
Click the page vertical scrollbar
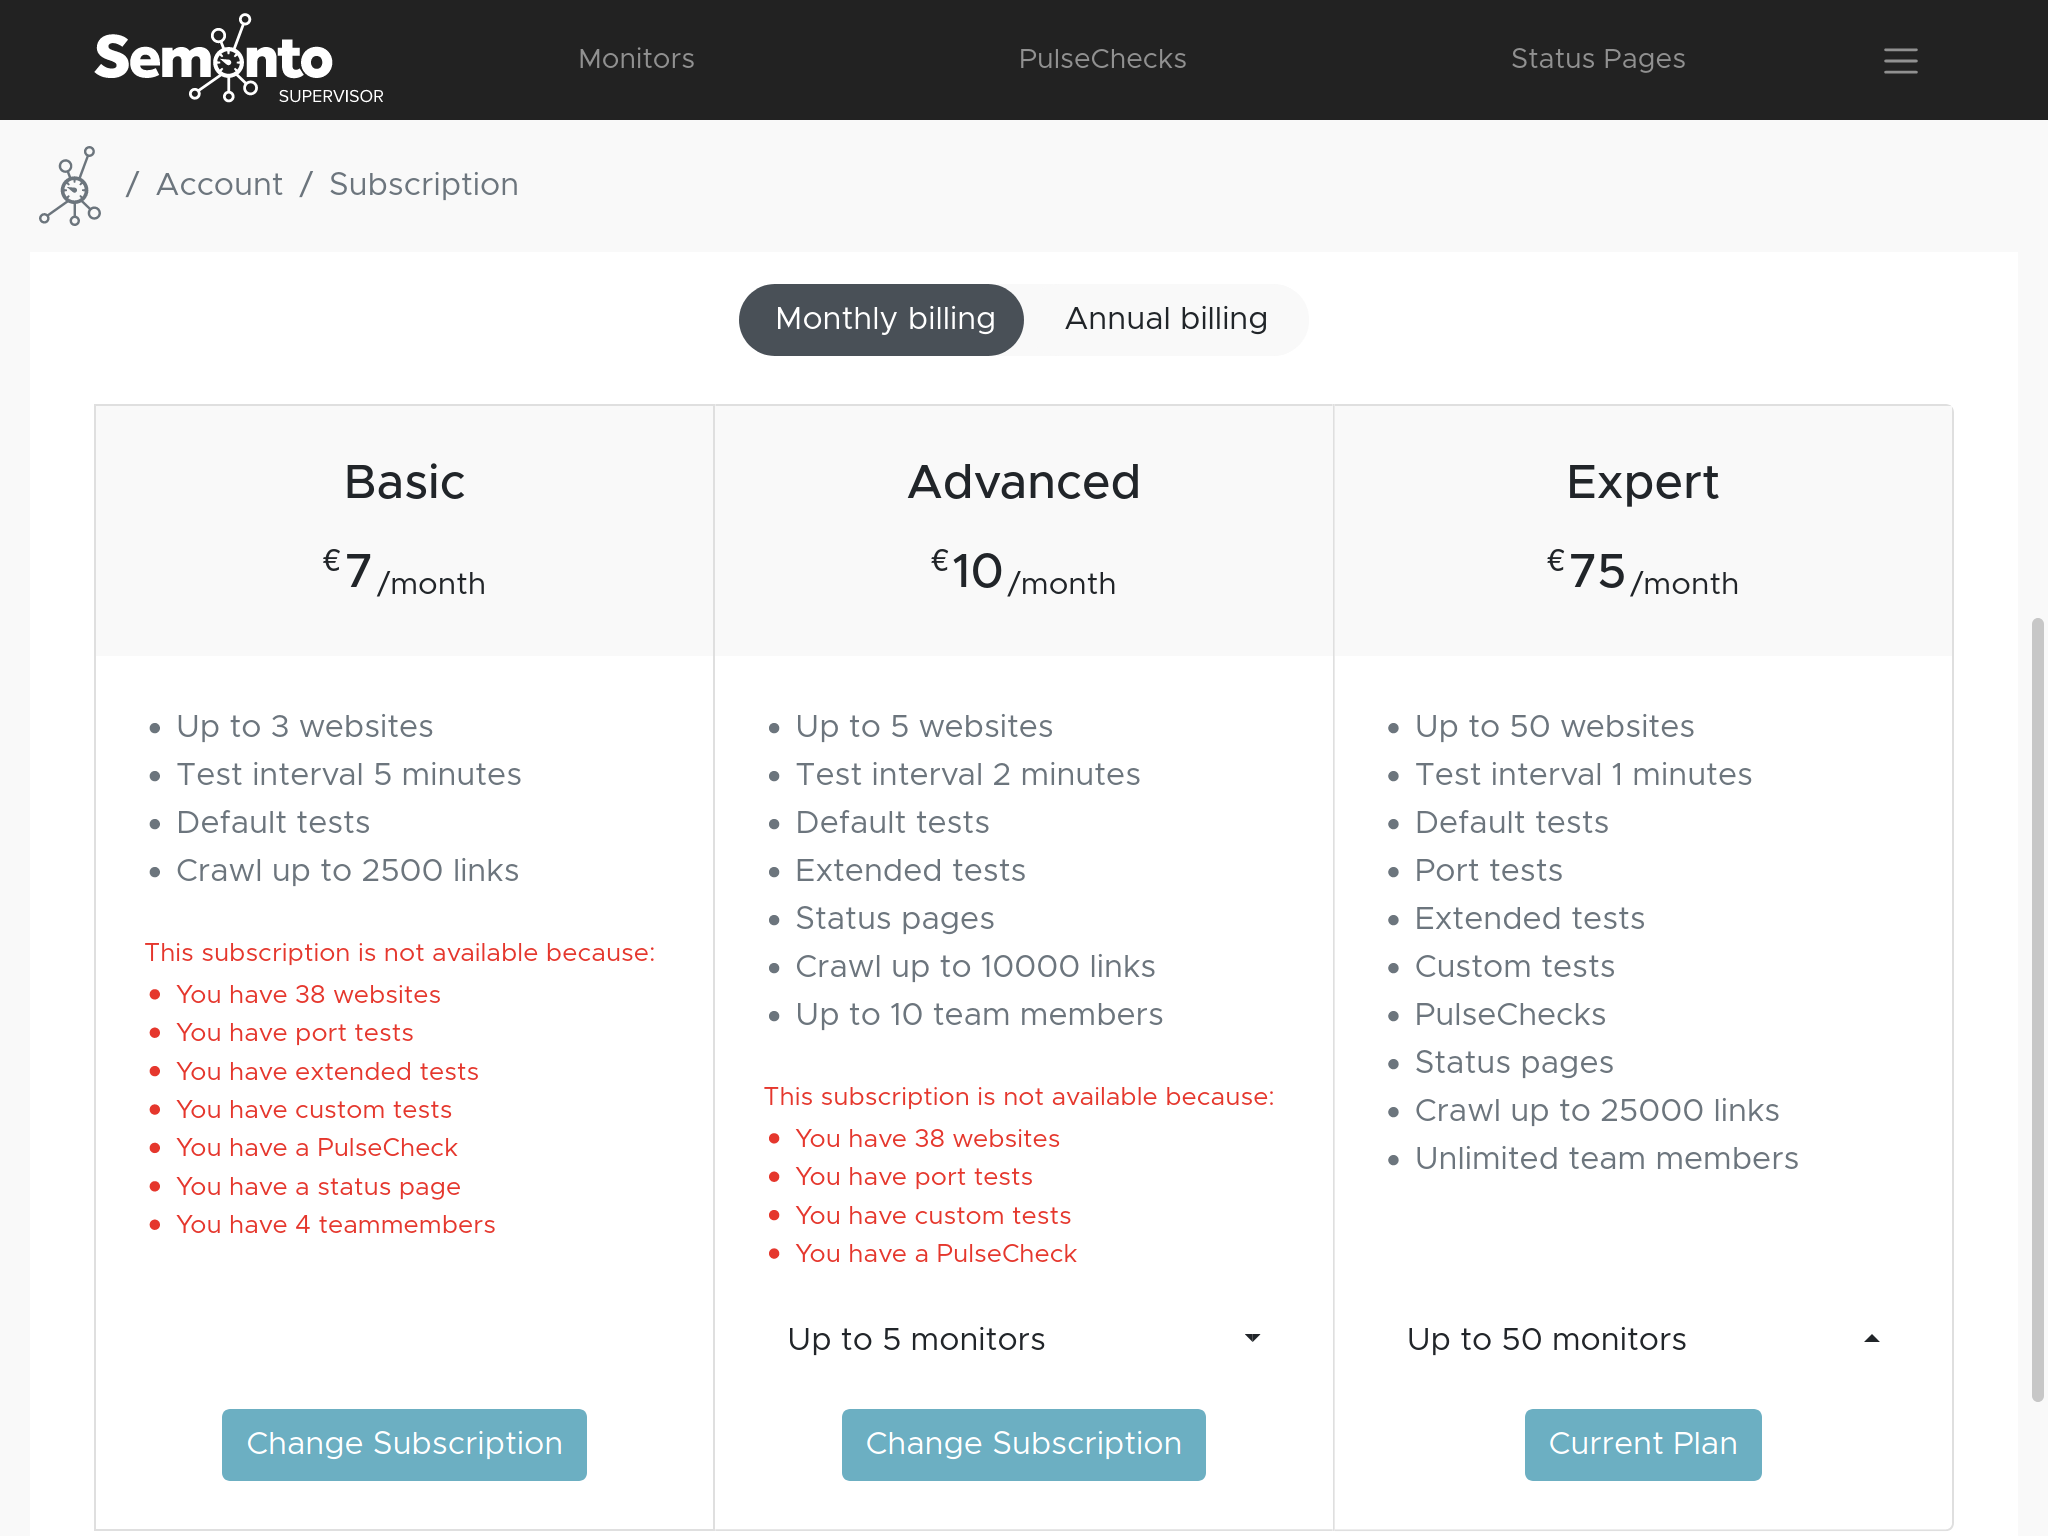pos(2037,1010)
